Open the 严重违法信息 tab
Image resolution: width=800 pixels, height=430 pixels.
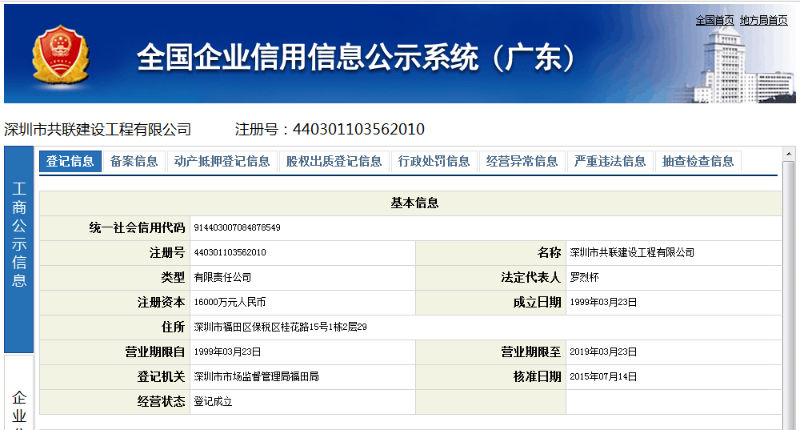coord(609,161)
